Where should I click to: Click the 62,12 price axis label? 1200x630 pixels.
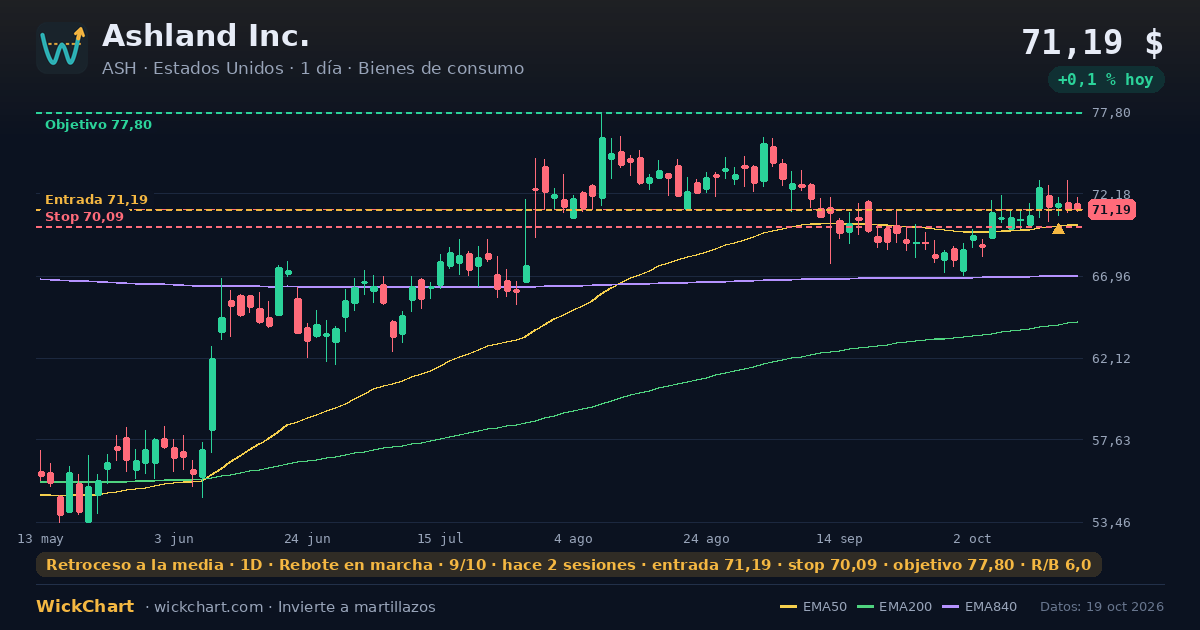click(1112, 358)
